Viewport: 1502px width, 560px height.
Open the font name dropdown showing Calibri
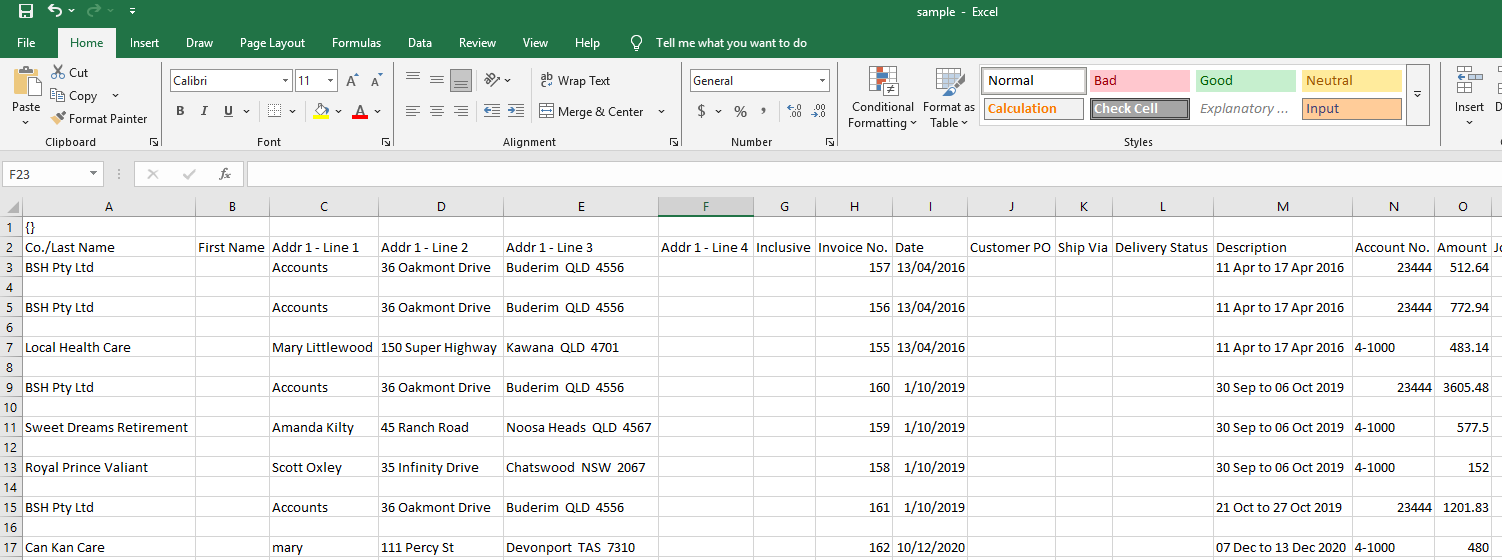point(286,81)
